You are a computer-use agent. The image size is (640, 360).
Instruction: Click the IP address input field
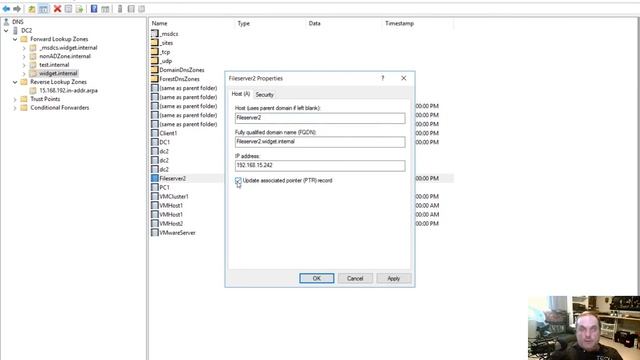point(320,165)
